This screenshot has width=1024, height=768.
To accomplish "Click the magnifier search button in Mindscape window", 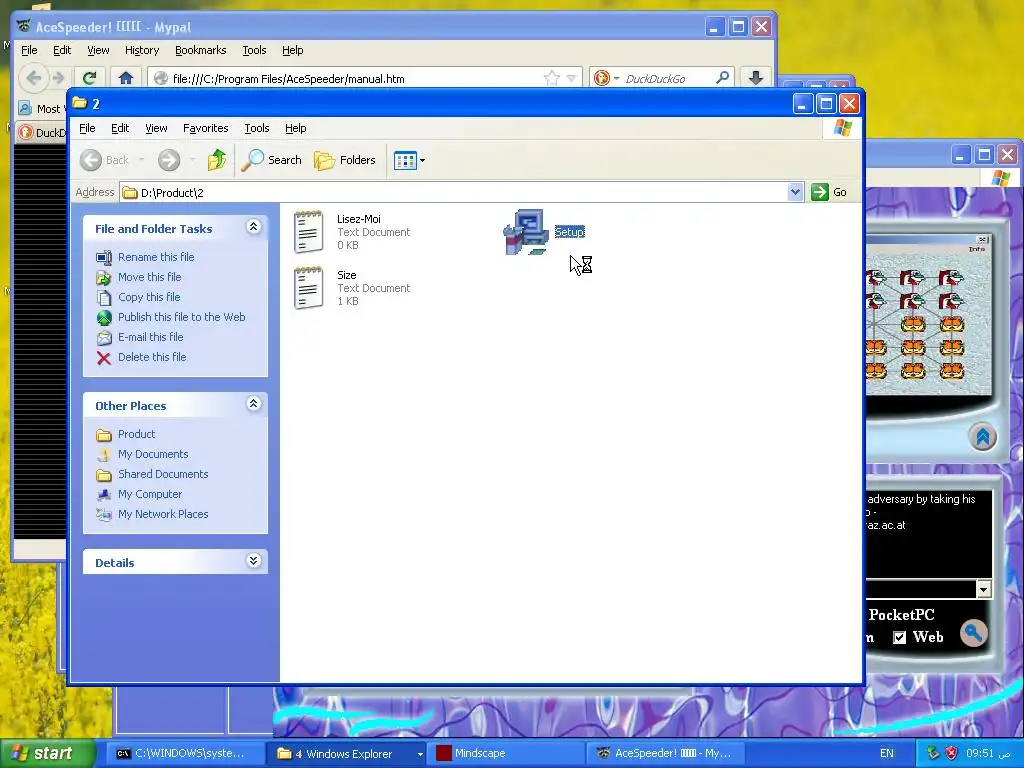I will [973, 633].
